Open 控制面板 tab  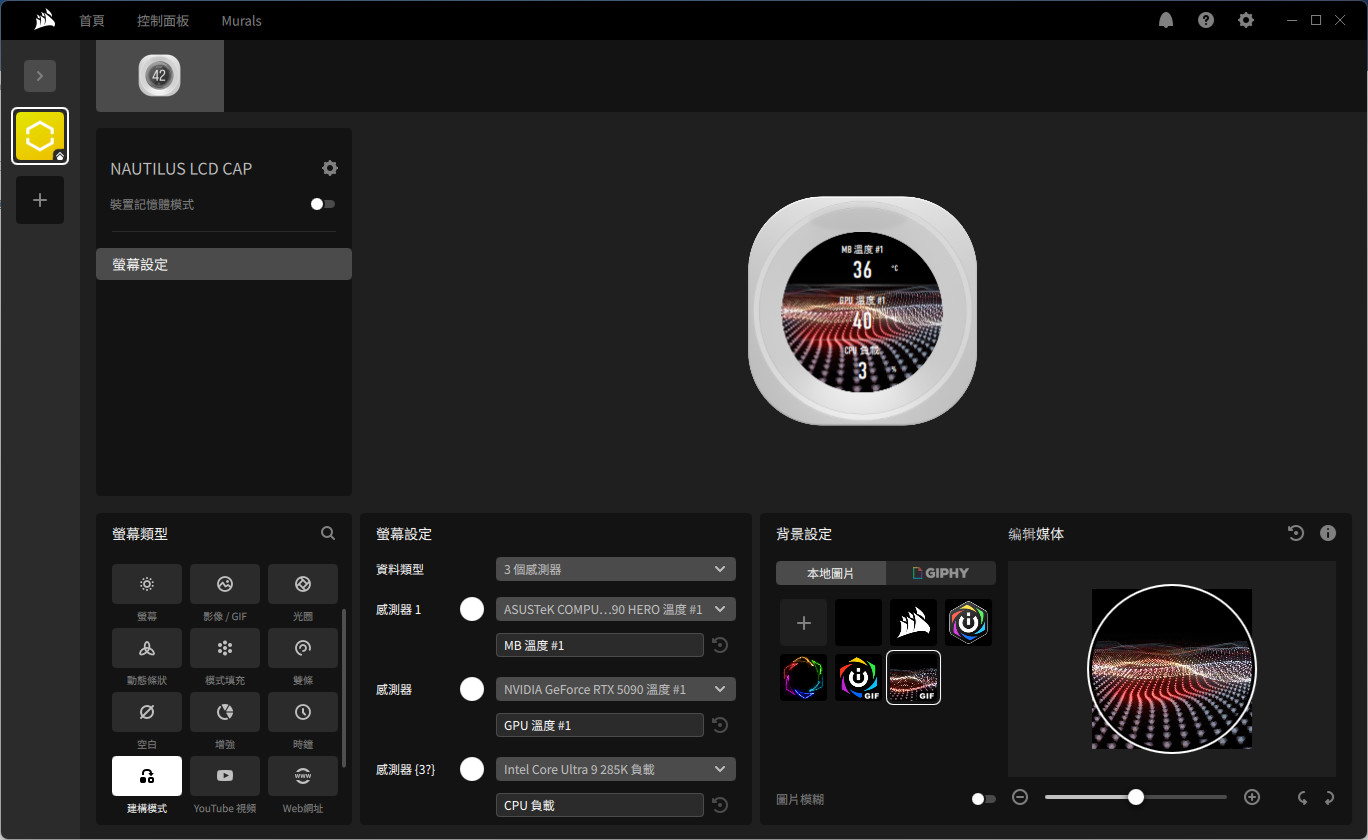163,20
